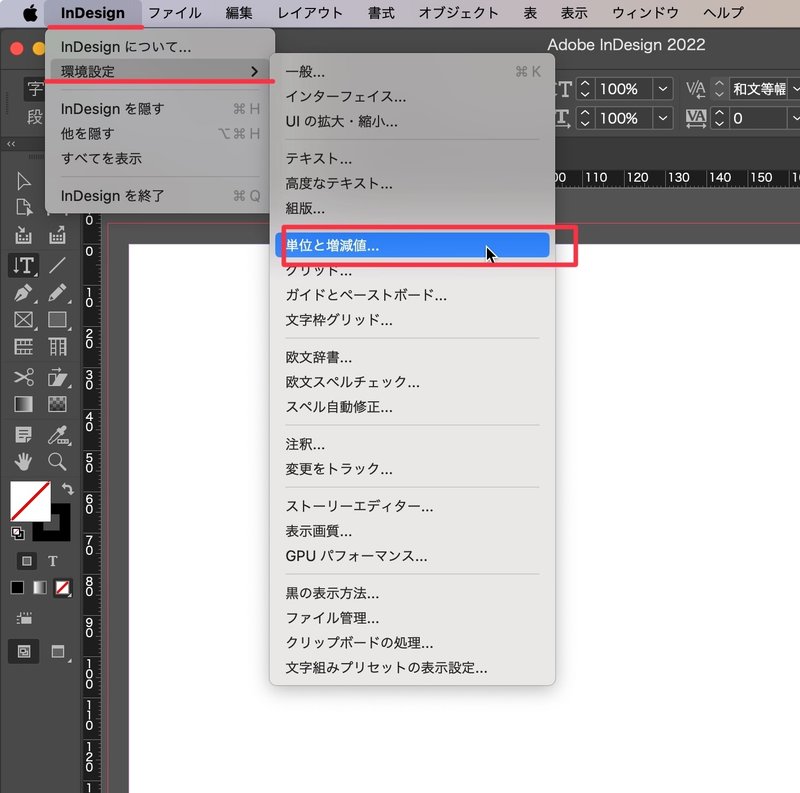
Task: Swap fill and stroke arrows
Action: point(67,489)
